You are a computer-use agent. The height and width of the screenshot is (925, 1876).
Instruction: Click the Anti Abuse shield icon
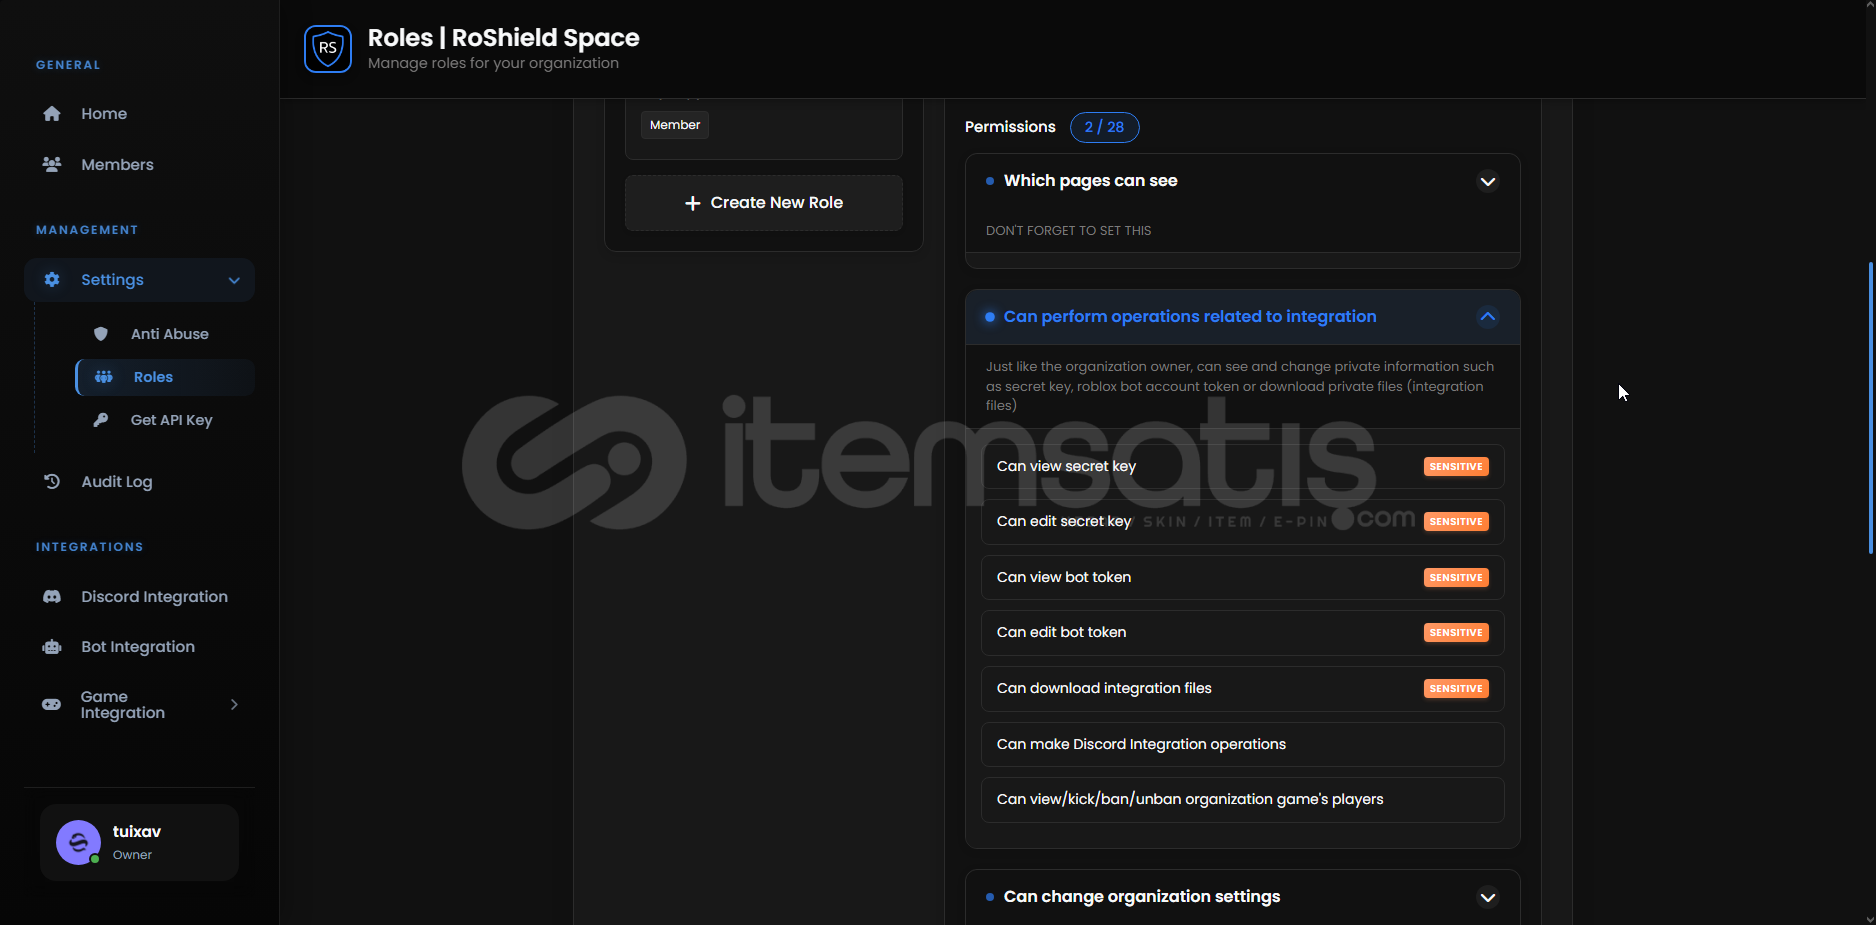[x=101, y=334]
